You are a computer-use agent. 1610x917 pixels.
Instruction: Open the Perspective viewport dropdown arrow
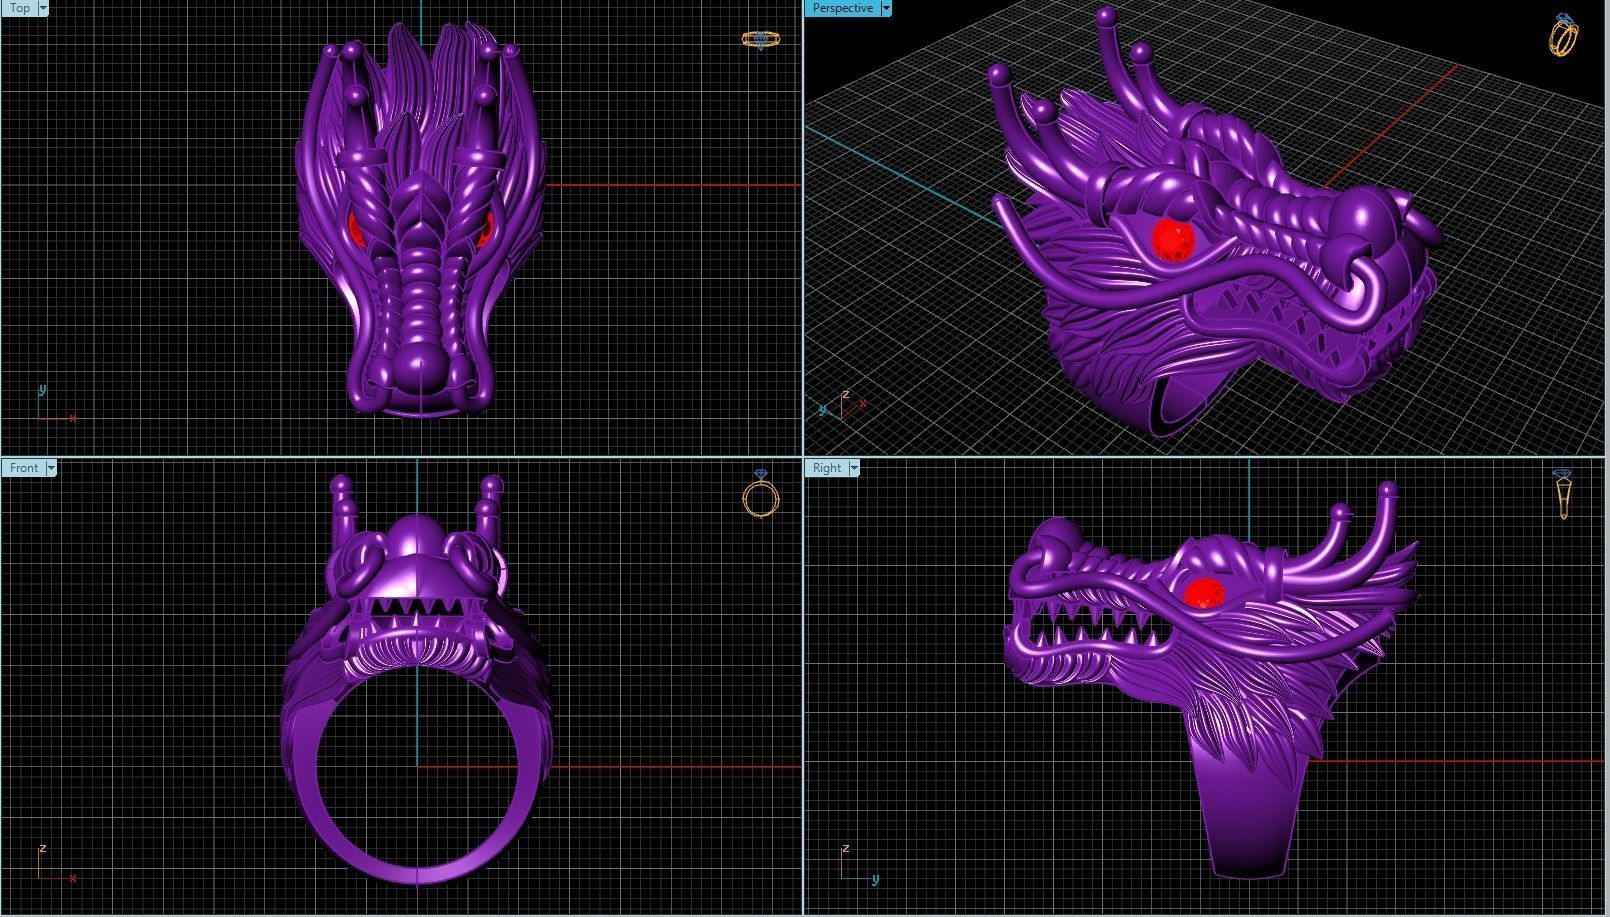pos(886,8)
